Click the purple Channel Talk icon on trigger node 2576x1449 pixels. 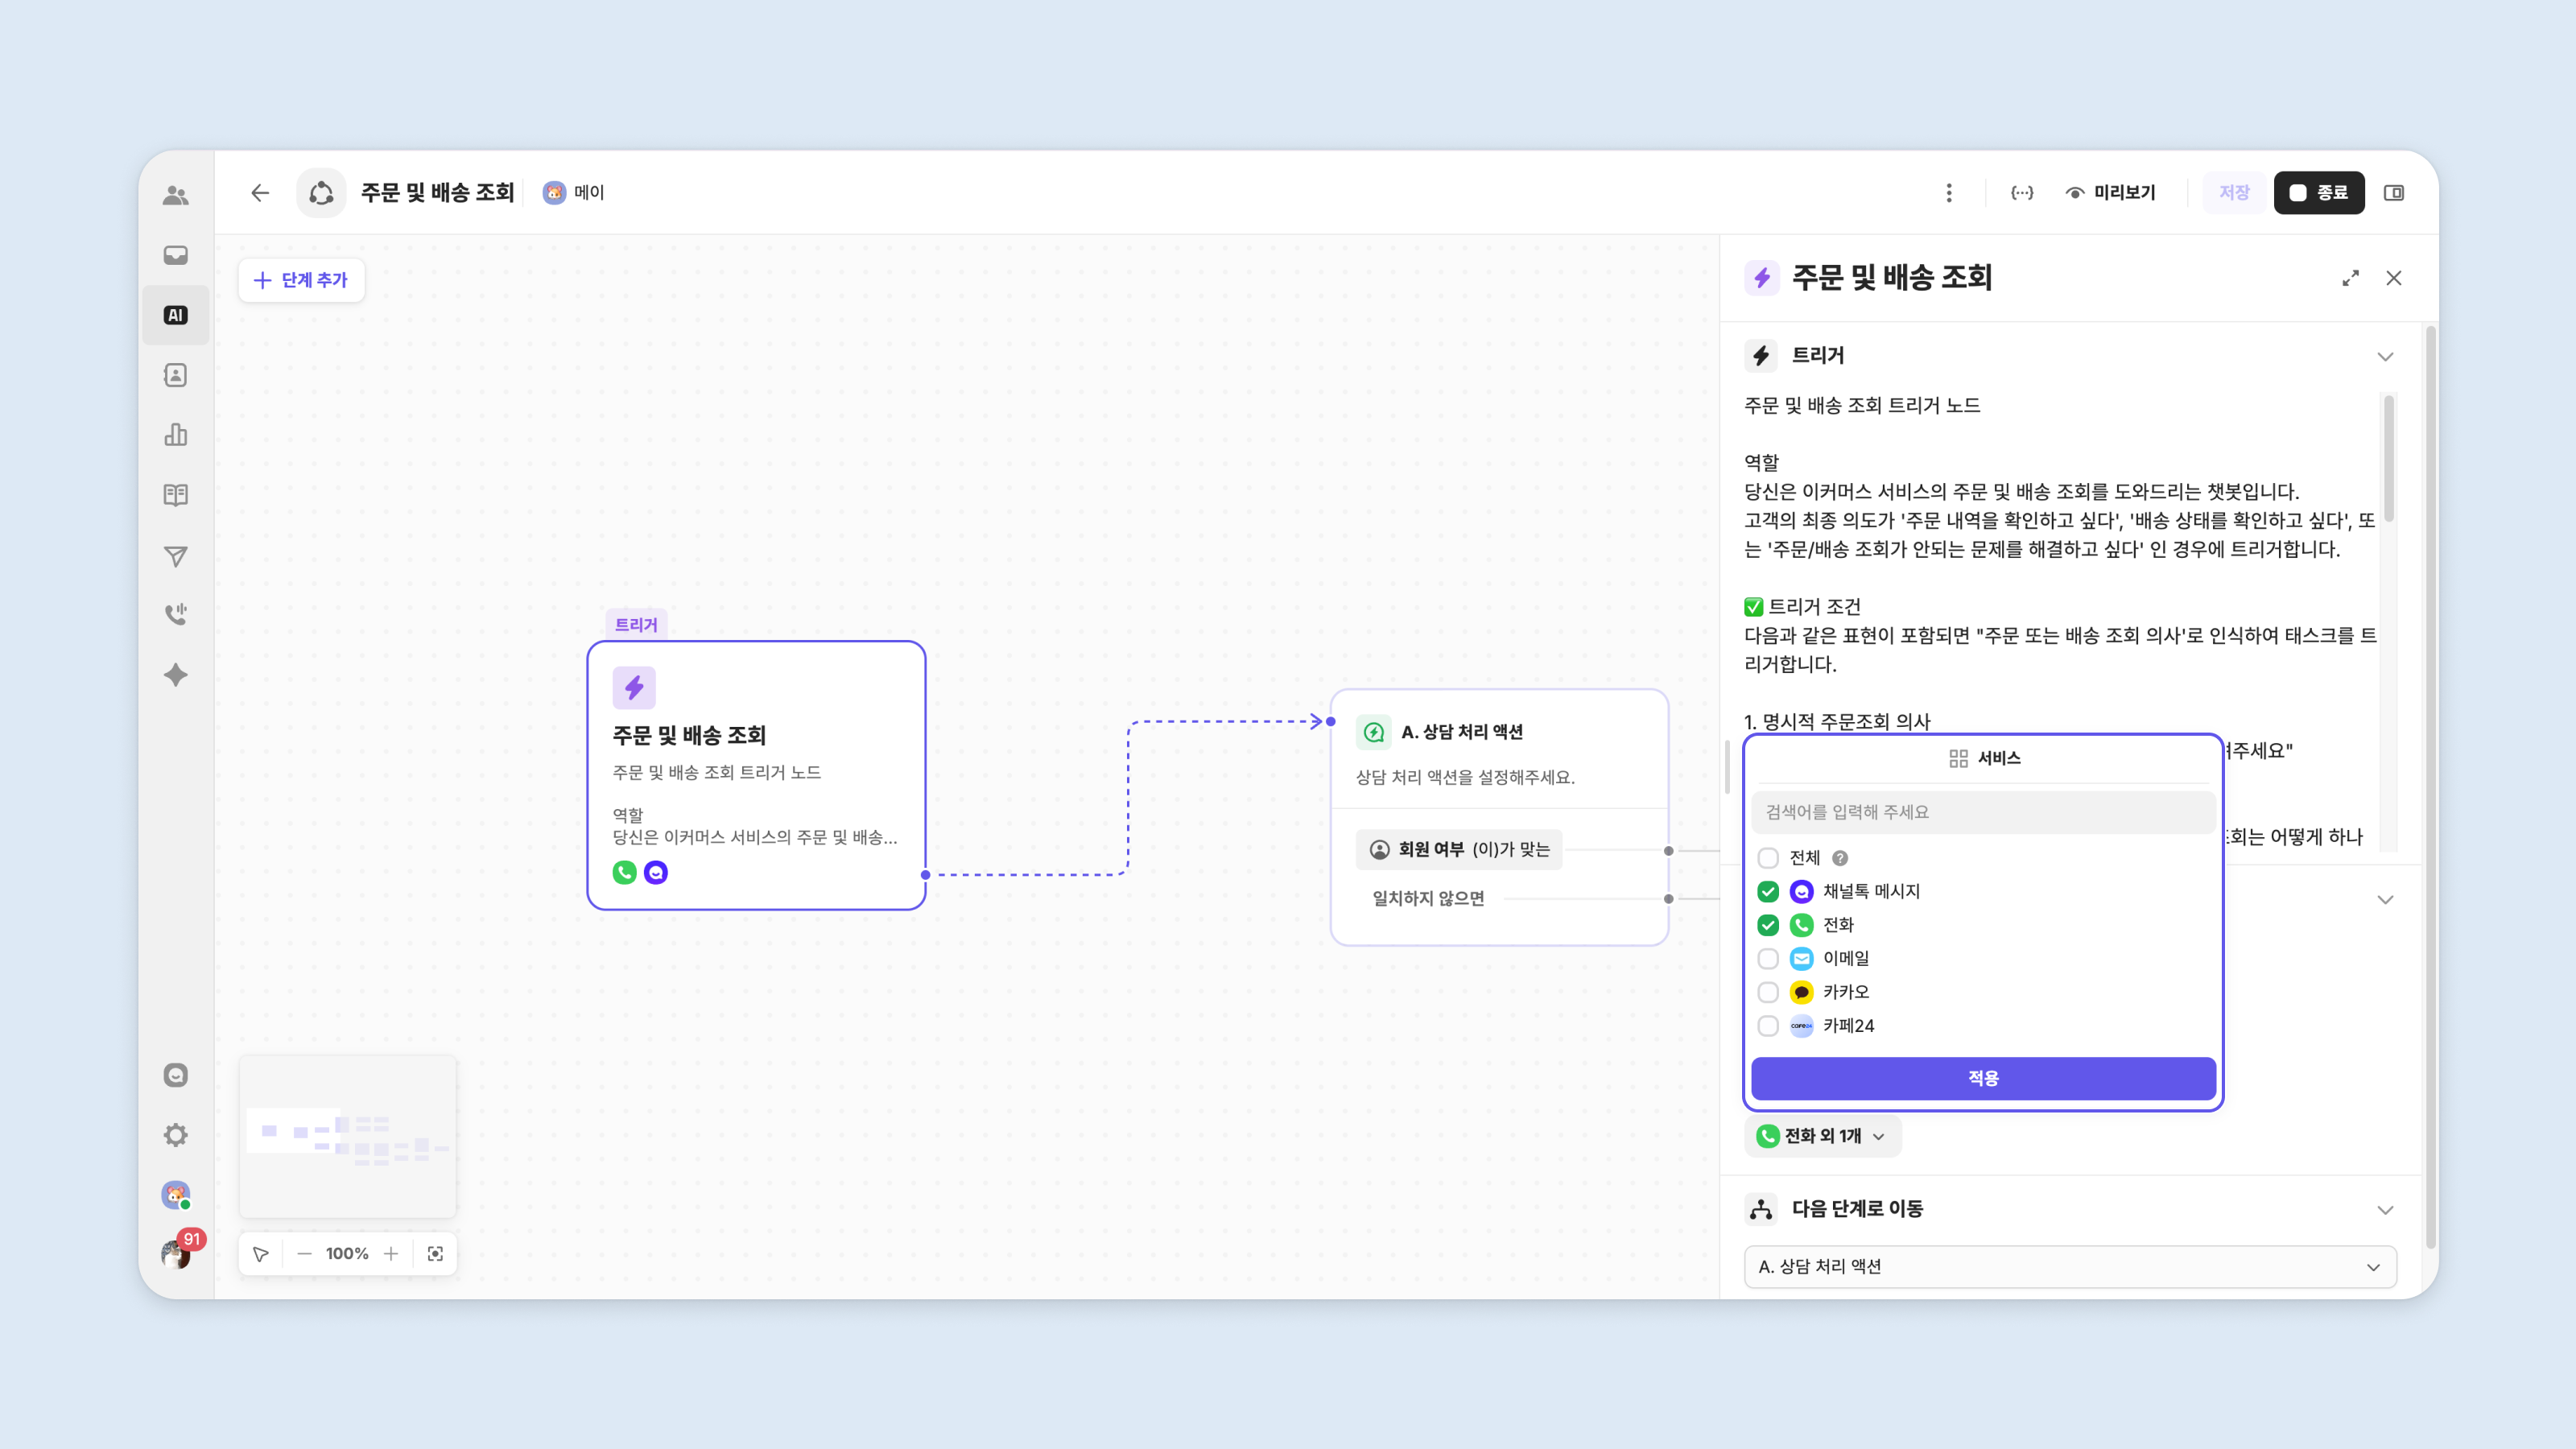click(656, 873)
